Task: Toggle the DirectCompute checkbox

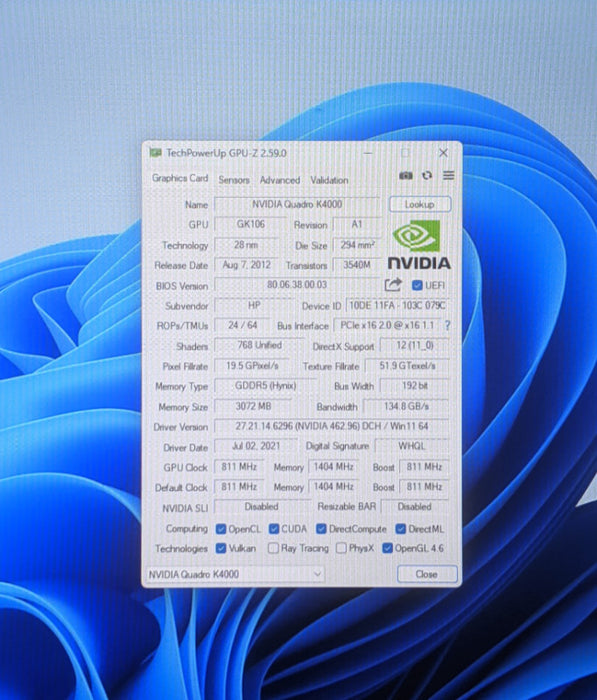Action: 321,529
